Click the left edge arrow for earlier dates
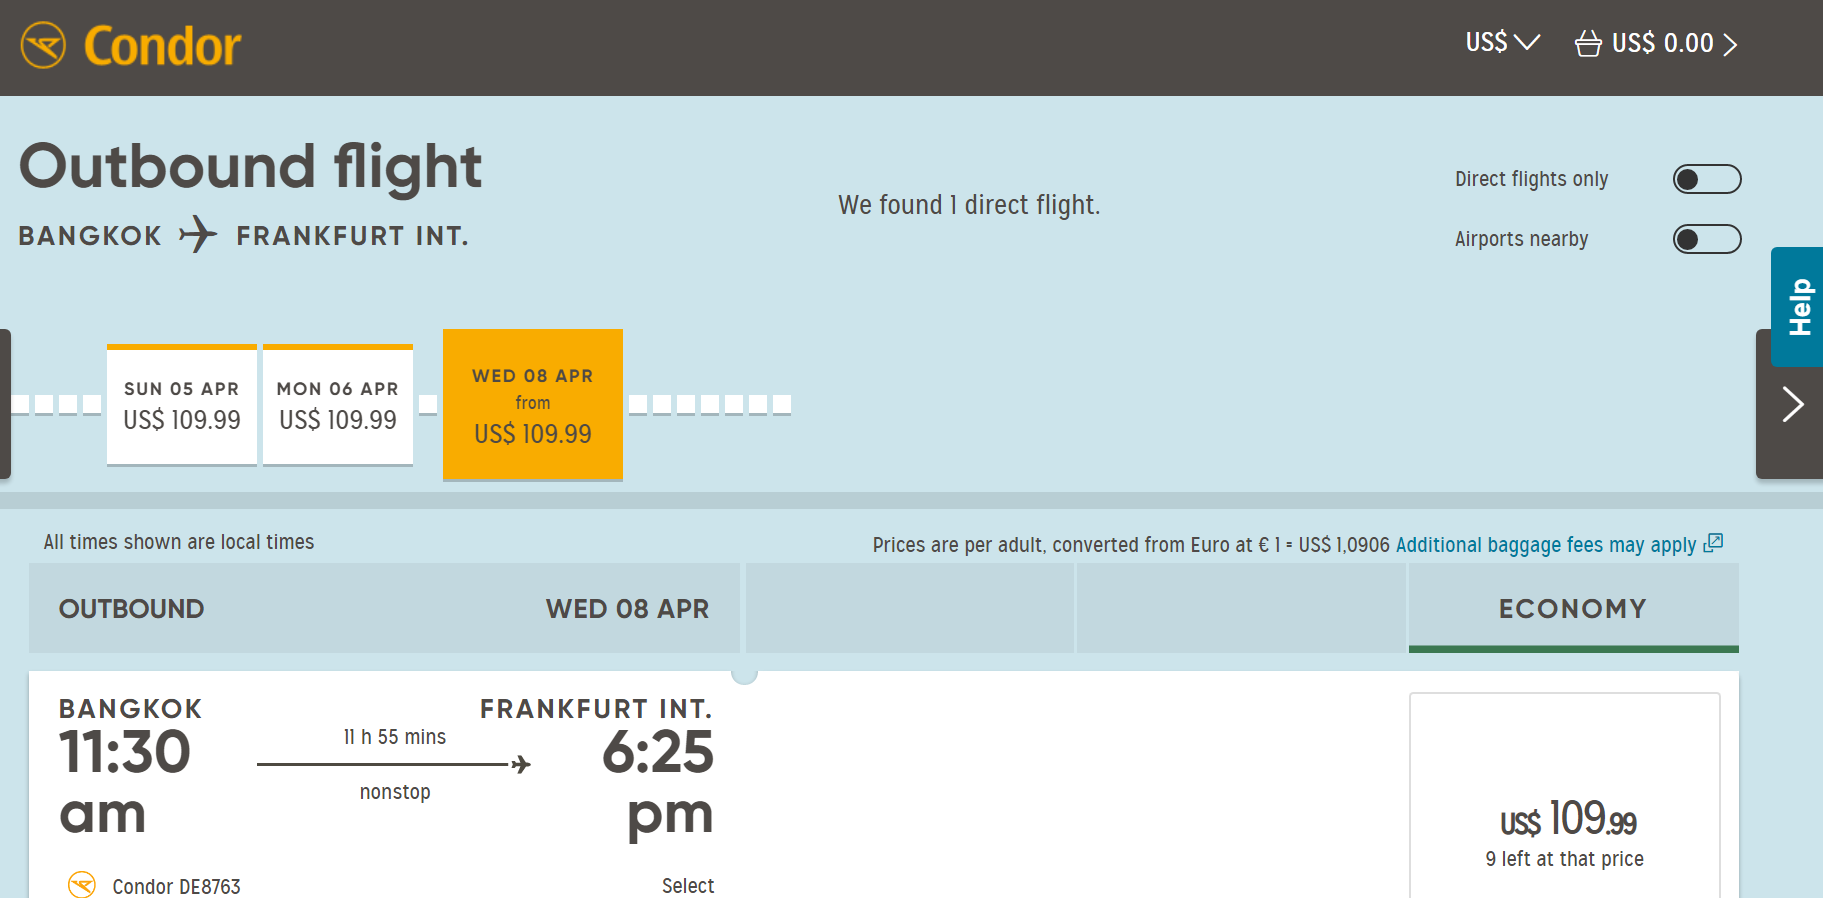Image resolution: width=1823 pixels, height=898 pixels. (5, 404)
